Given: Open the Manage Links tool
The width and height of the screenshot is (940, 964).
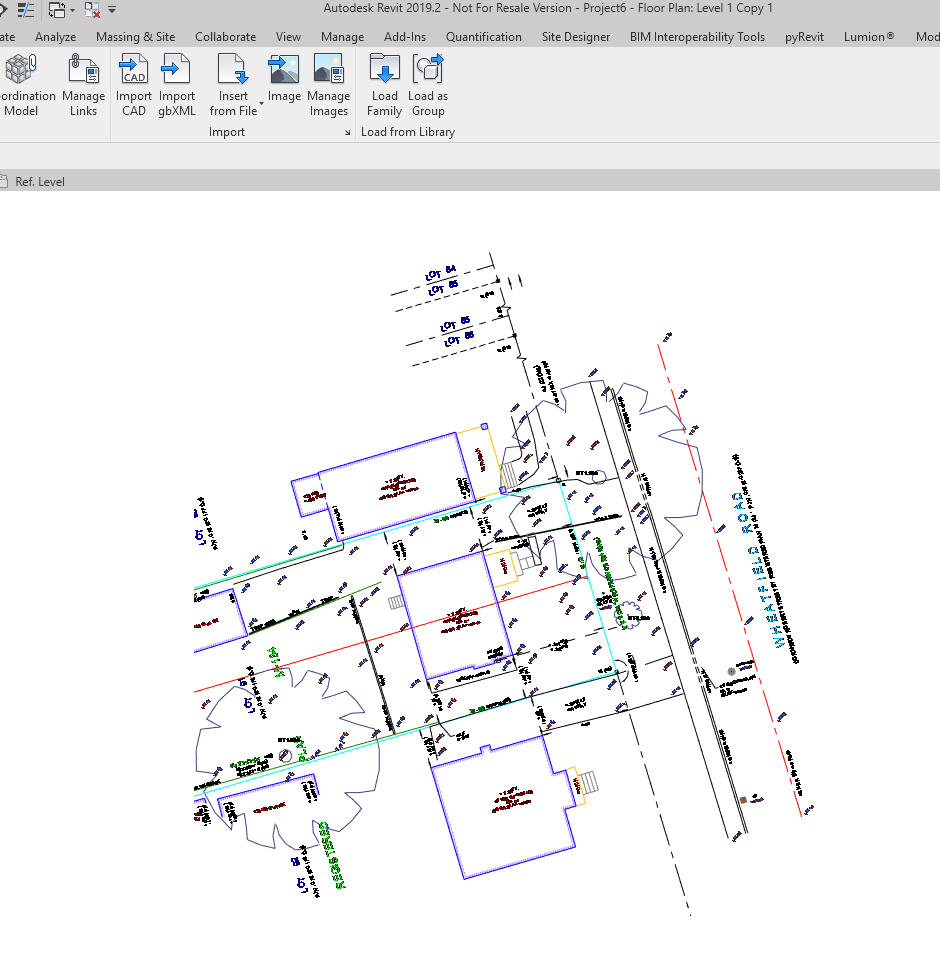Looking at the screenshot, I should tap(83, 85).
